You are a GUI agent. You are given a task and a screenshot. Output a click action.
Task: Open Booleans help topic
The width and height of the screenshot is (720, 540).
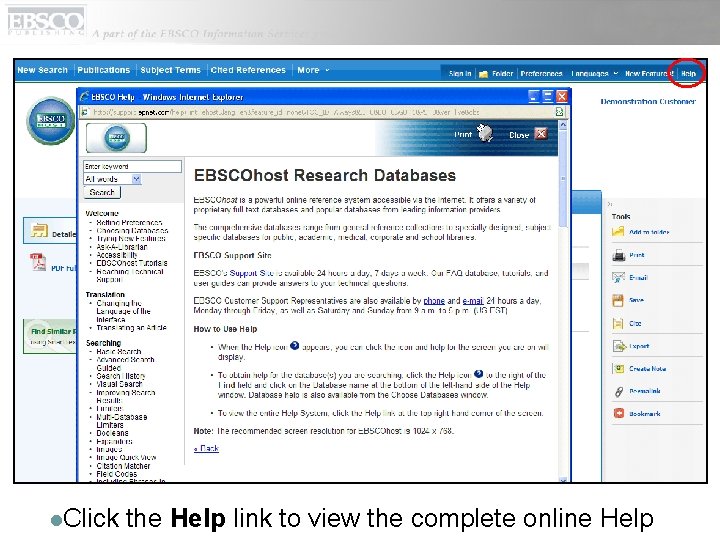[x=112, y=433]
